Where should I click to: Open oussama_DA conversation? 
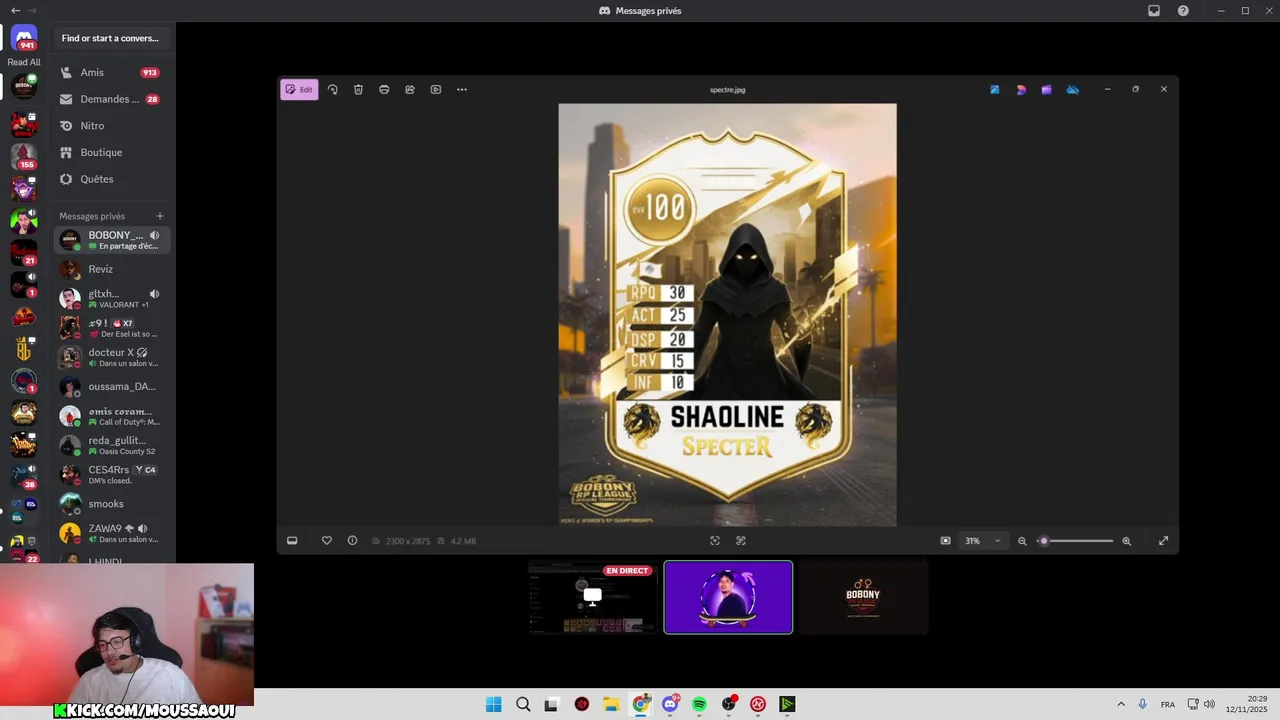[x=111, y=386]
